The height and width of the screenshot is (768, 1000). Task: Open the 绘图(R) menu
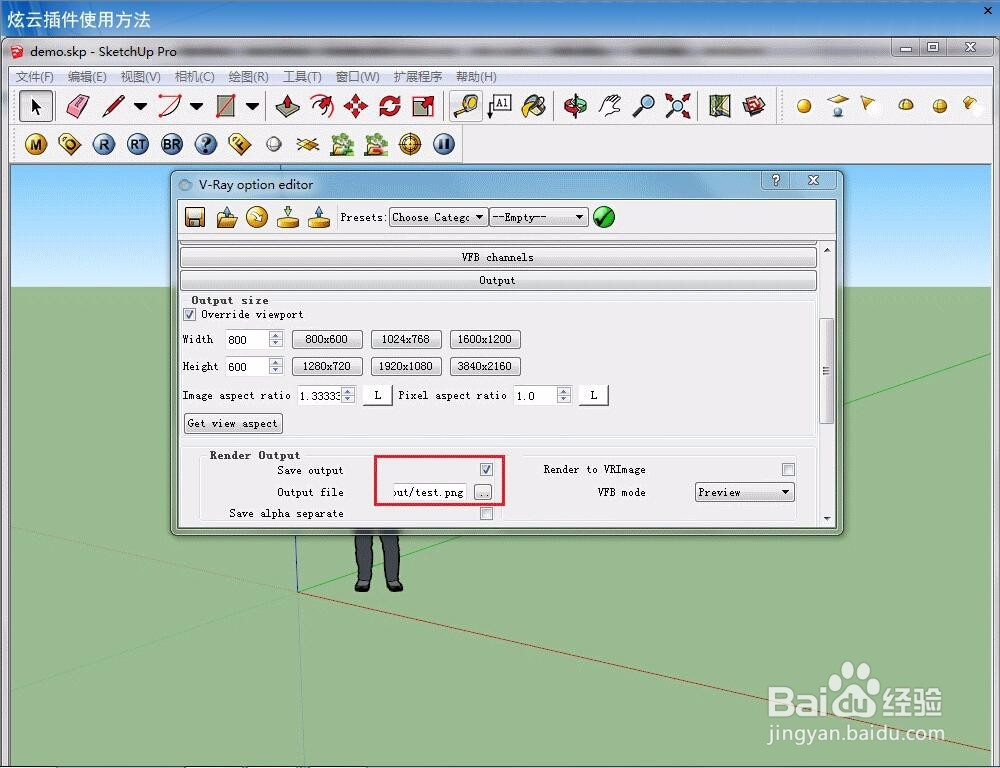point(249,77)
